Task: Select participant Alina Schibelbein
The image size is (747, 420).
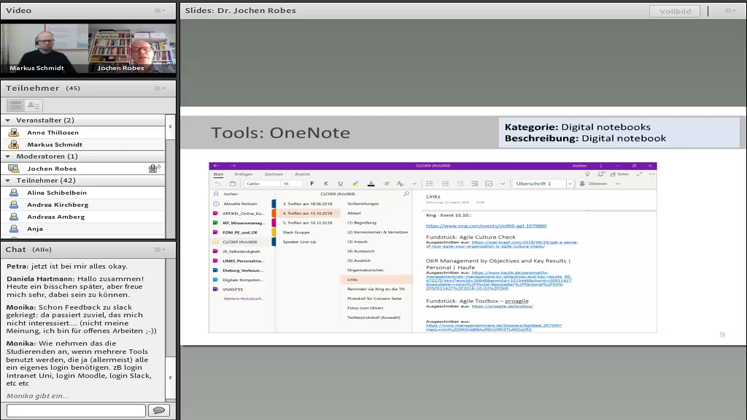Action: pyautogui.click(x=56, y=193)
